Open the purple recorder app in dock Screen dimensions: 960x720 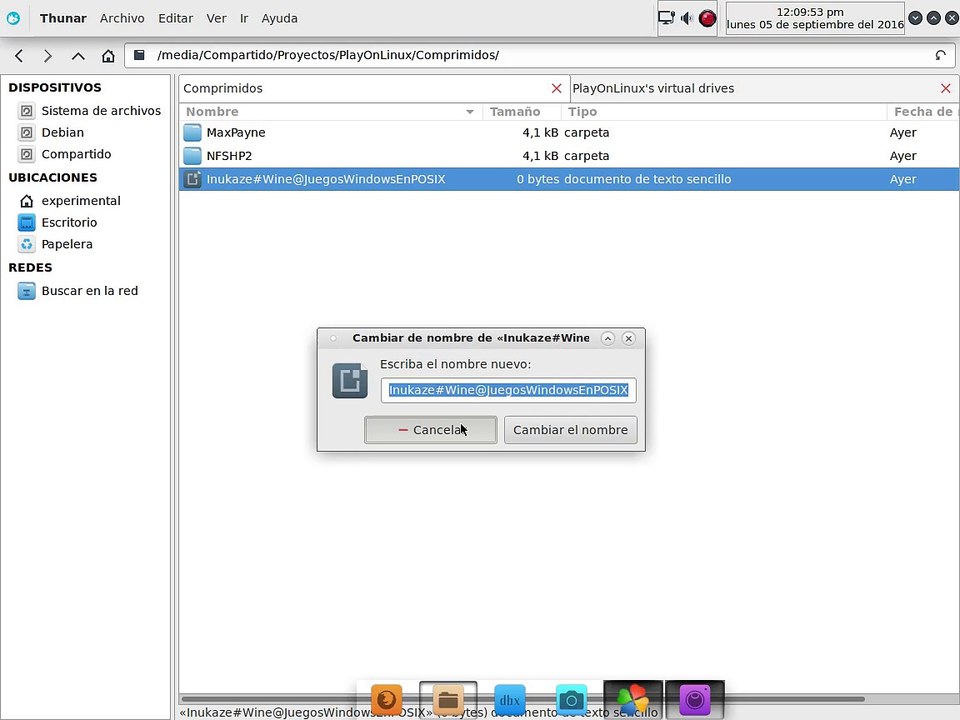pyautogui.click(x=694, y=699)
